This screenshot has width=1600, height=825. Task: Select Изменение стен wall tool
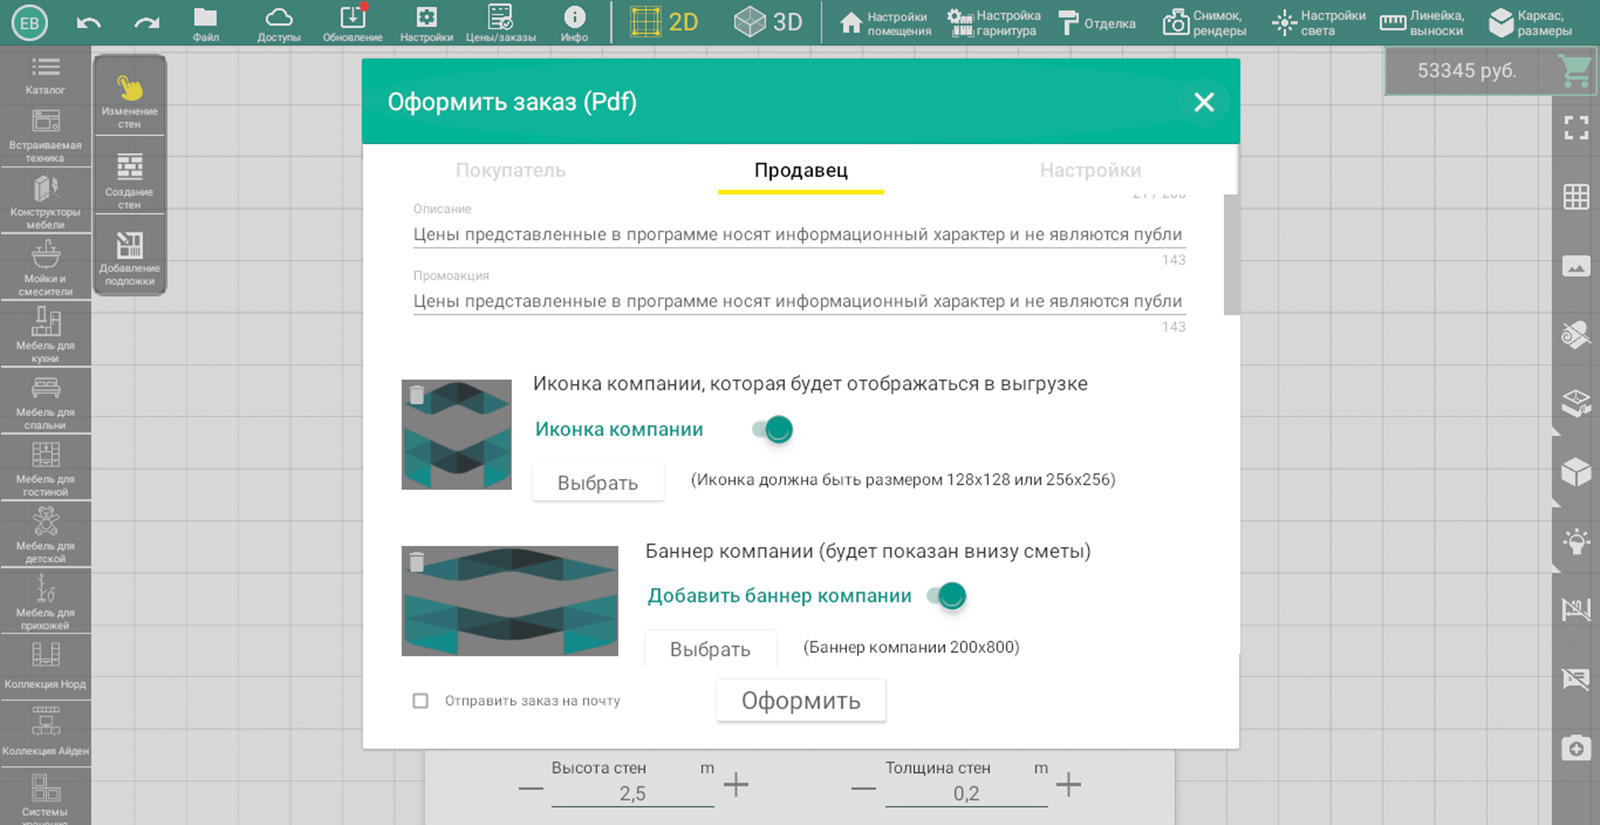coord(129,98)
